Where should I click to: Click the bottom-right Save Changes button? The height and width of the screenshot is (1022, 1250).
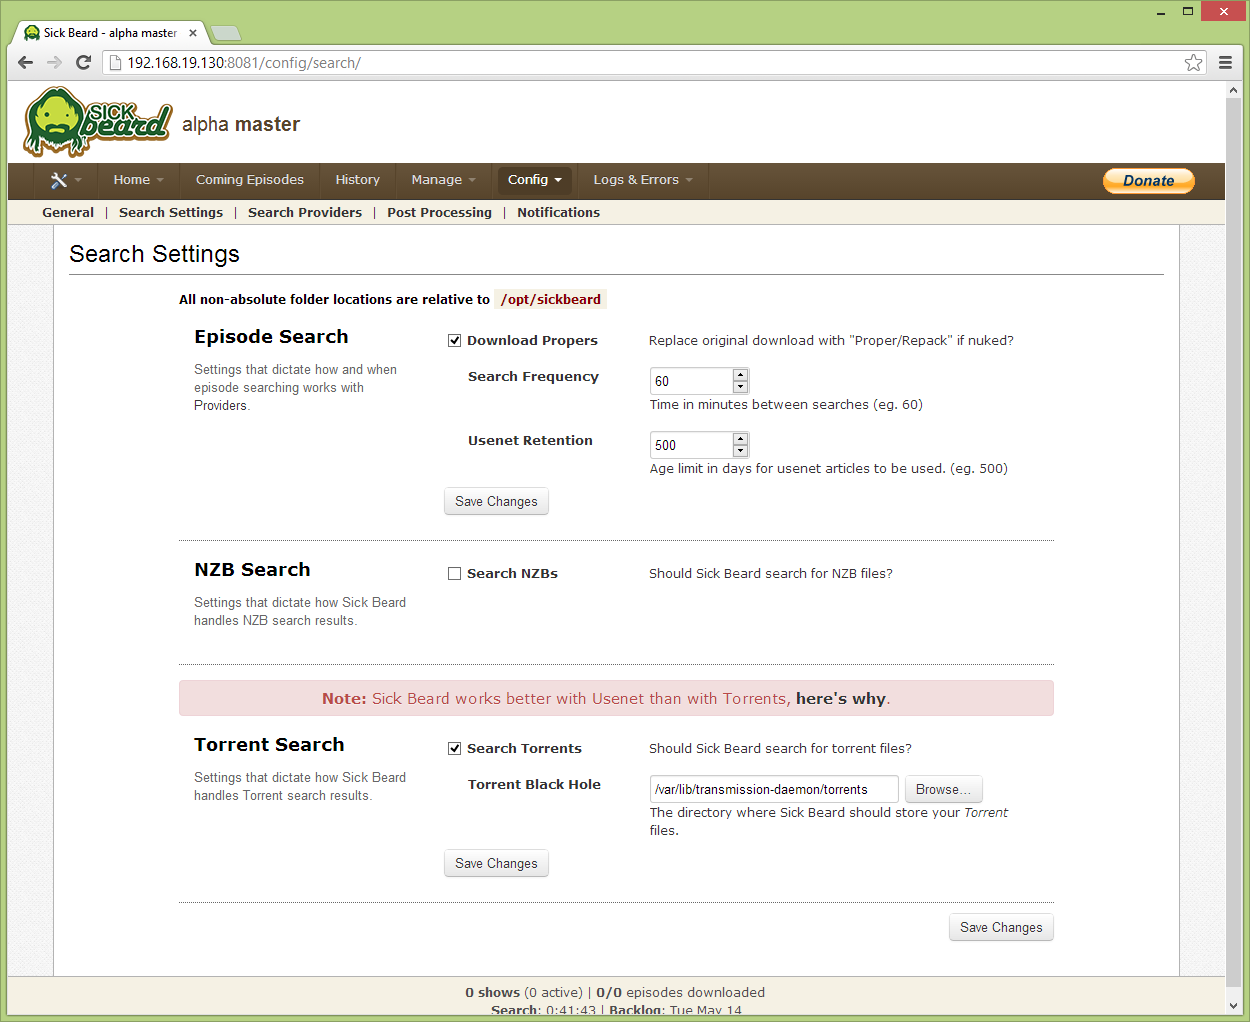click(1001, 928)
